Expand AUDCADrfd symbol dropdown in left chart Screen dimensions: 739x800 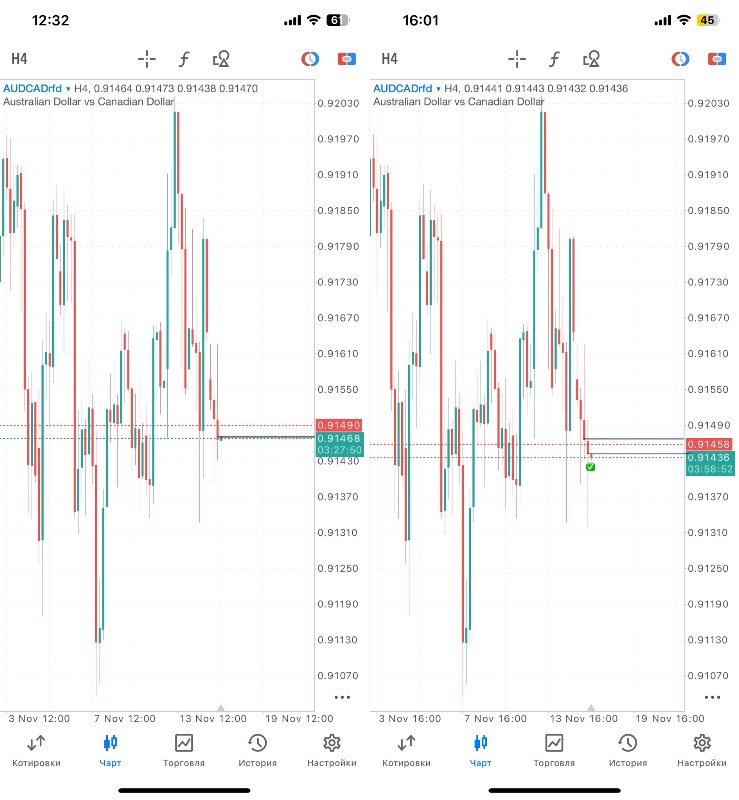coord(66,89)
